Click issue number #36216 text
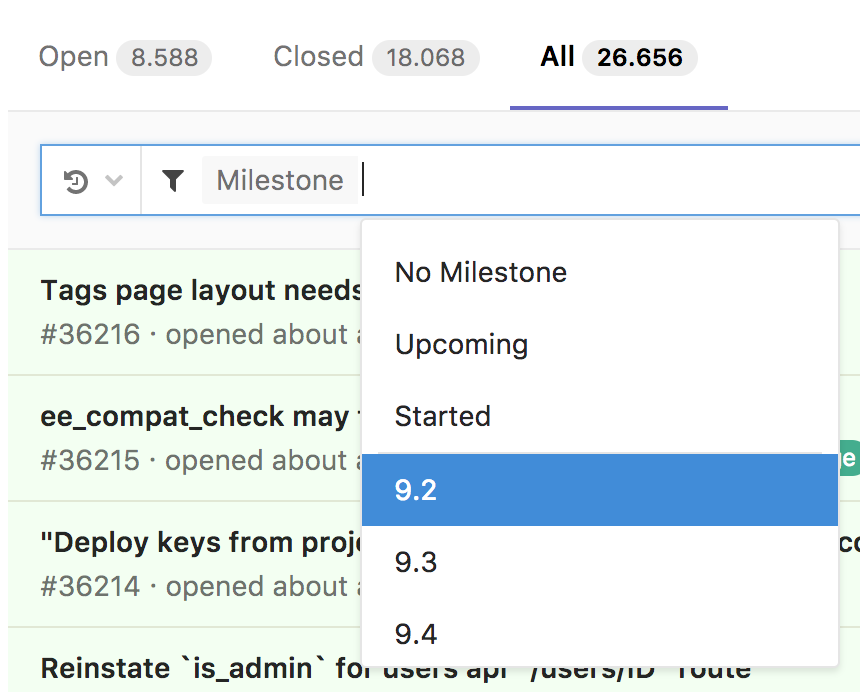 (90, 334)
